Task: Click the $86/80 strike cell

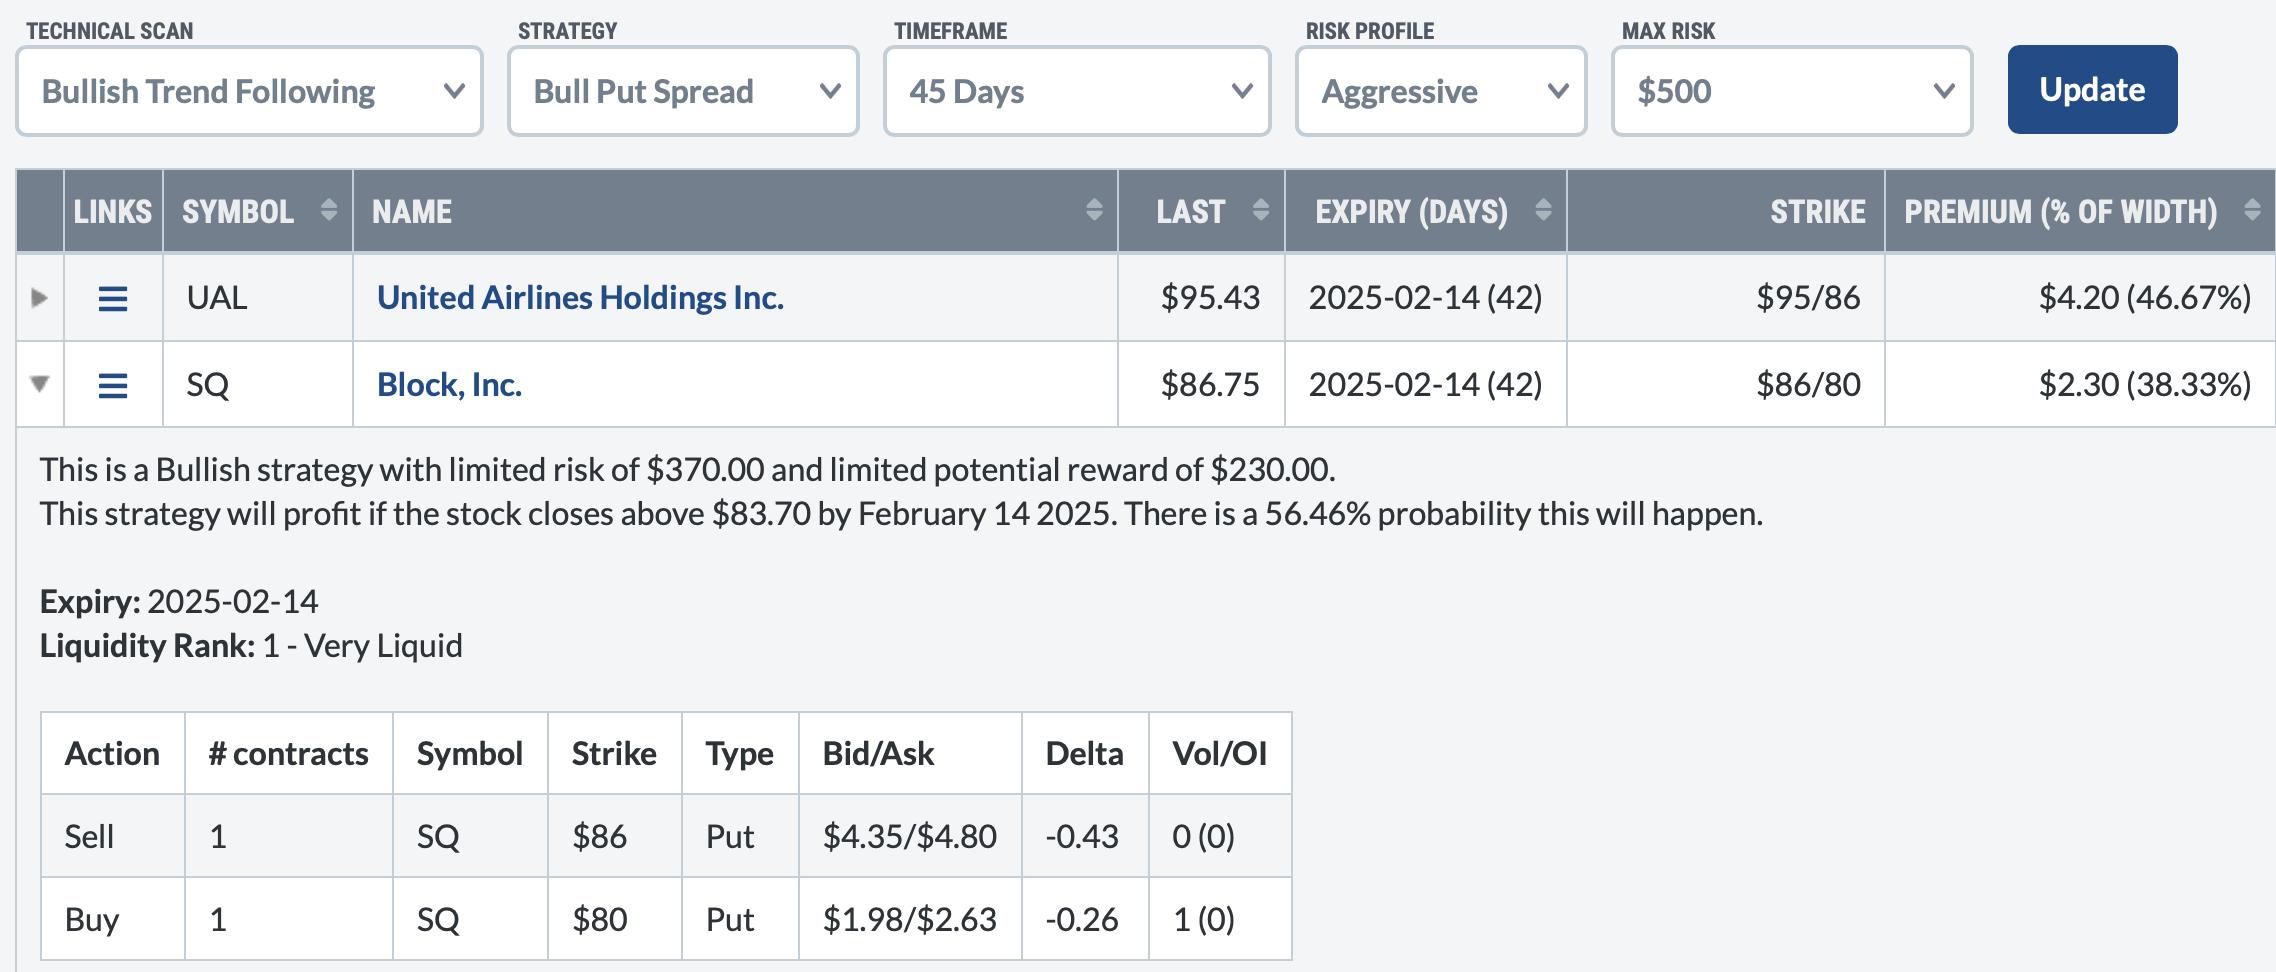Action: pyautogui.click(x=1726, y=384)
